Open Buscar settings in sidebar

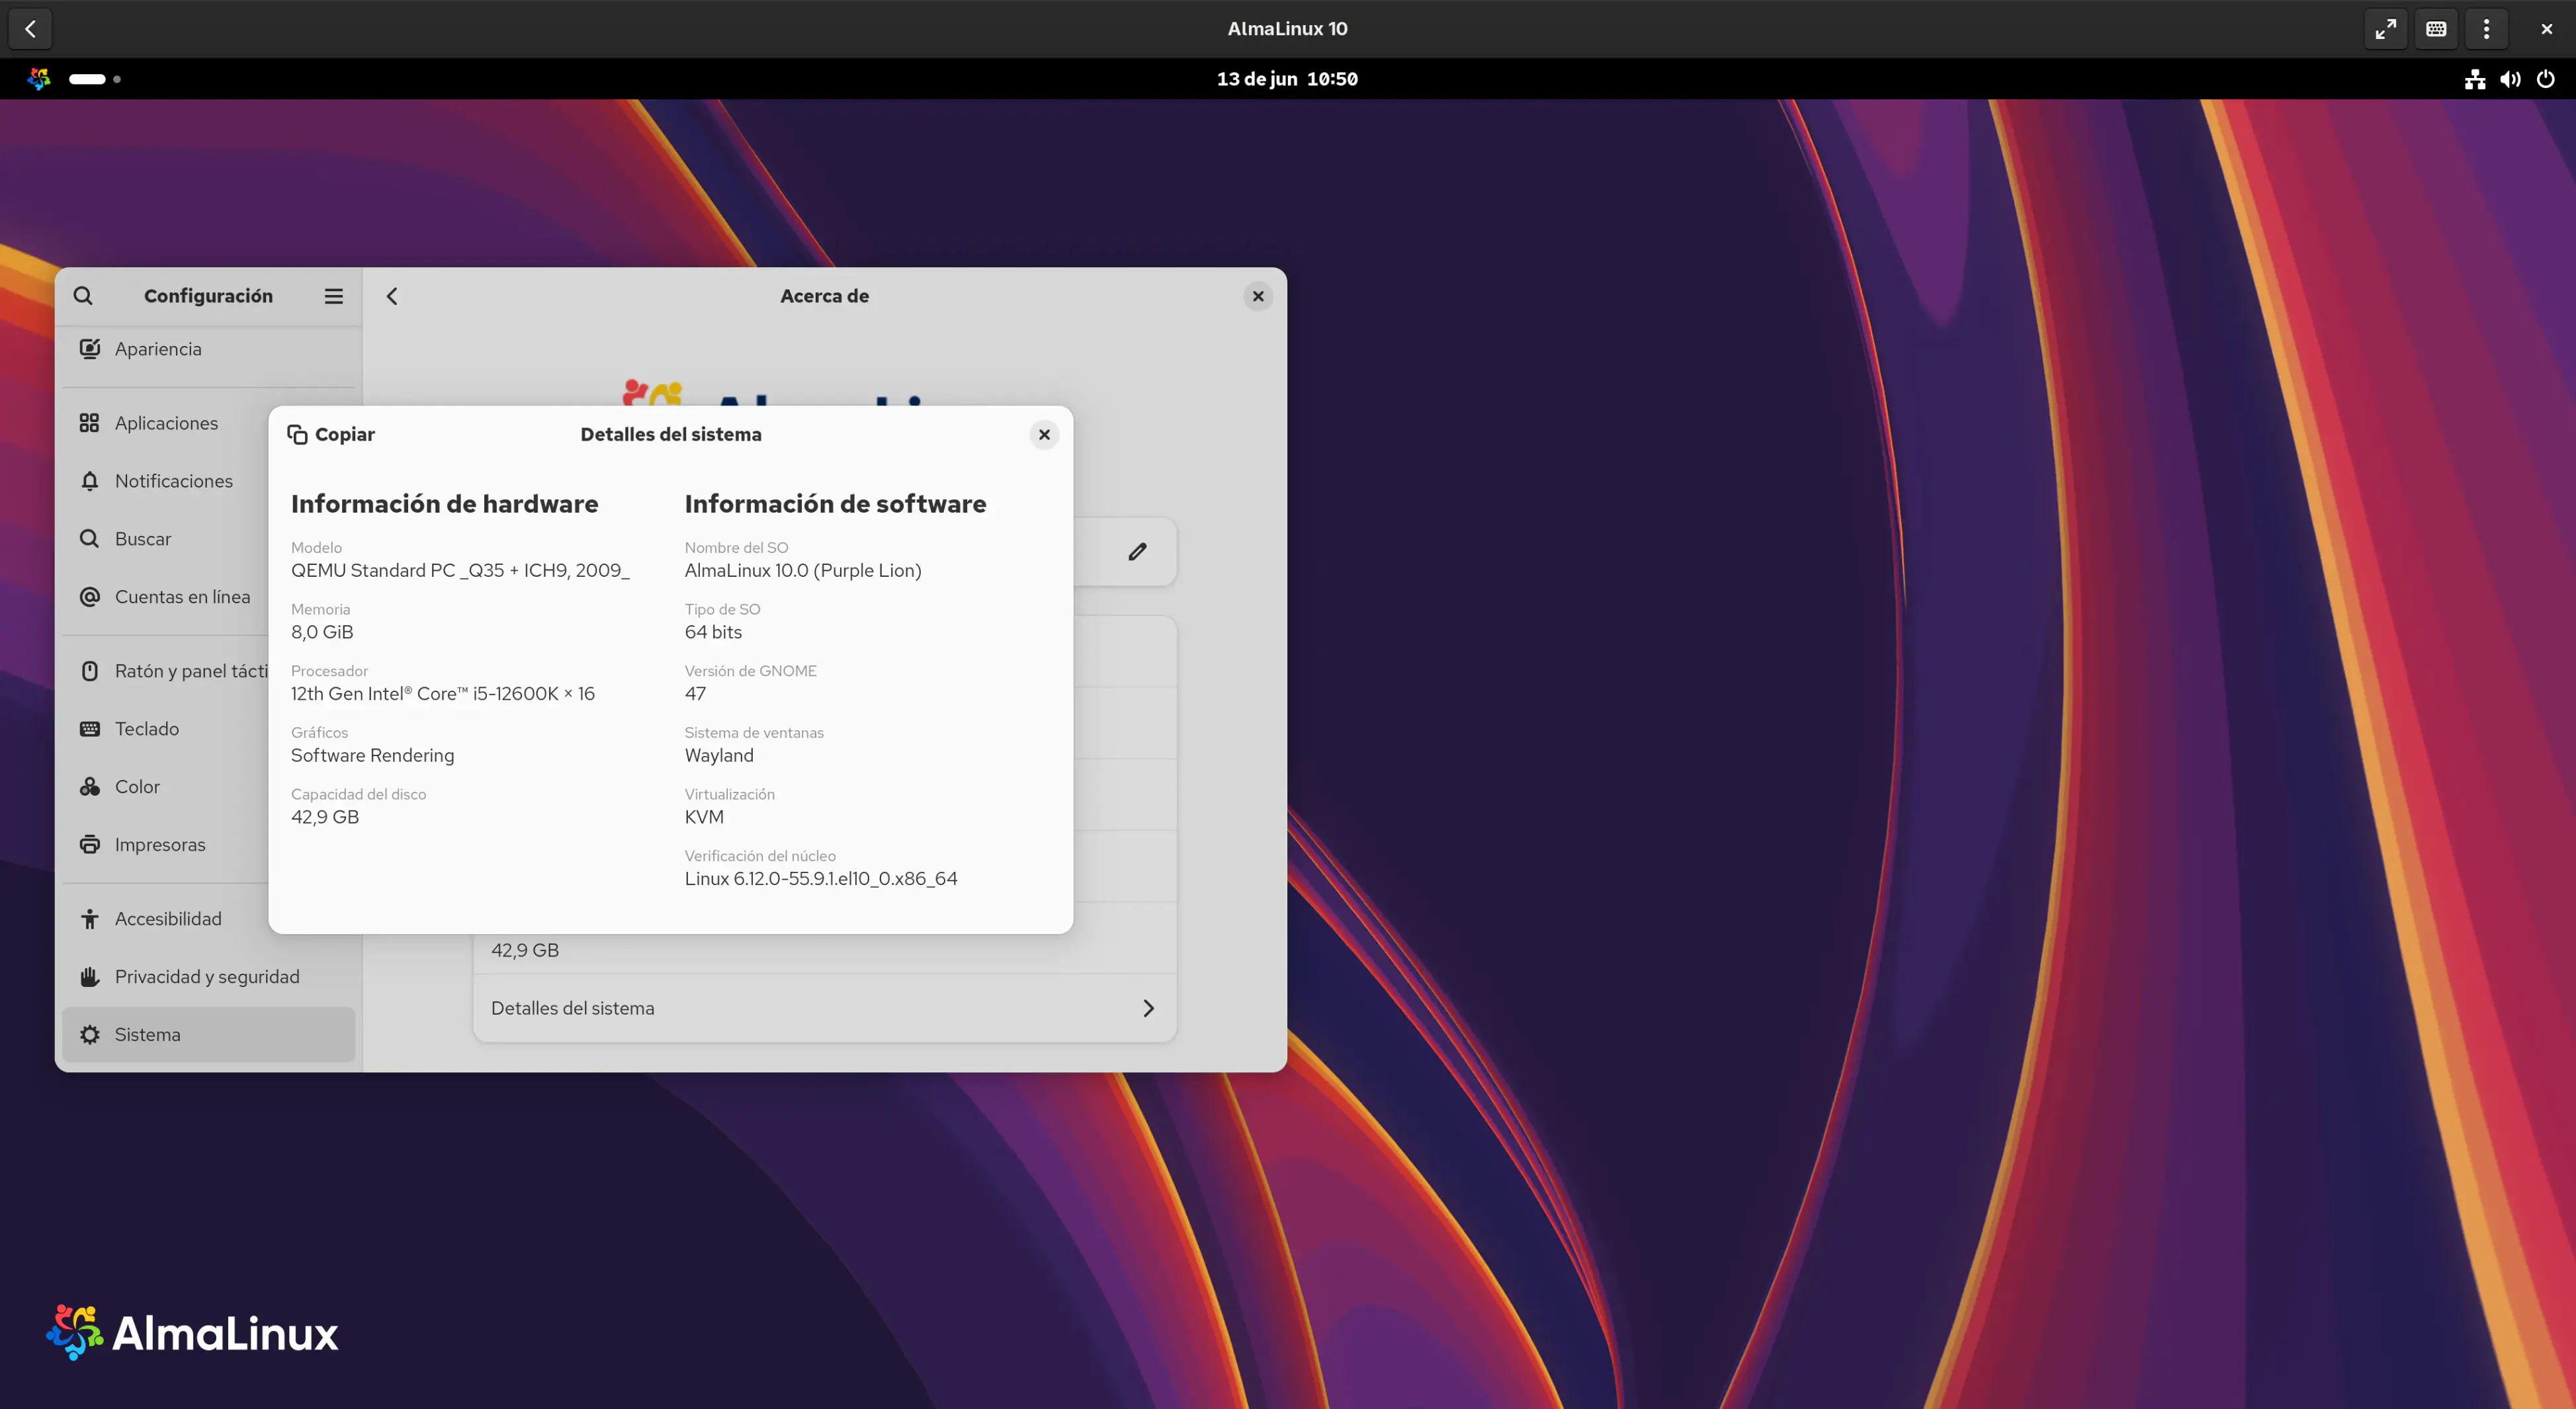tap(208, 539)
